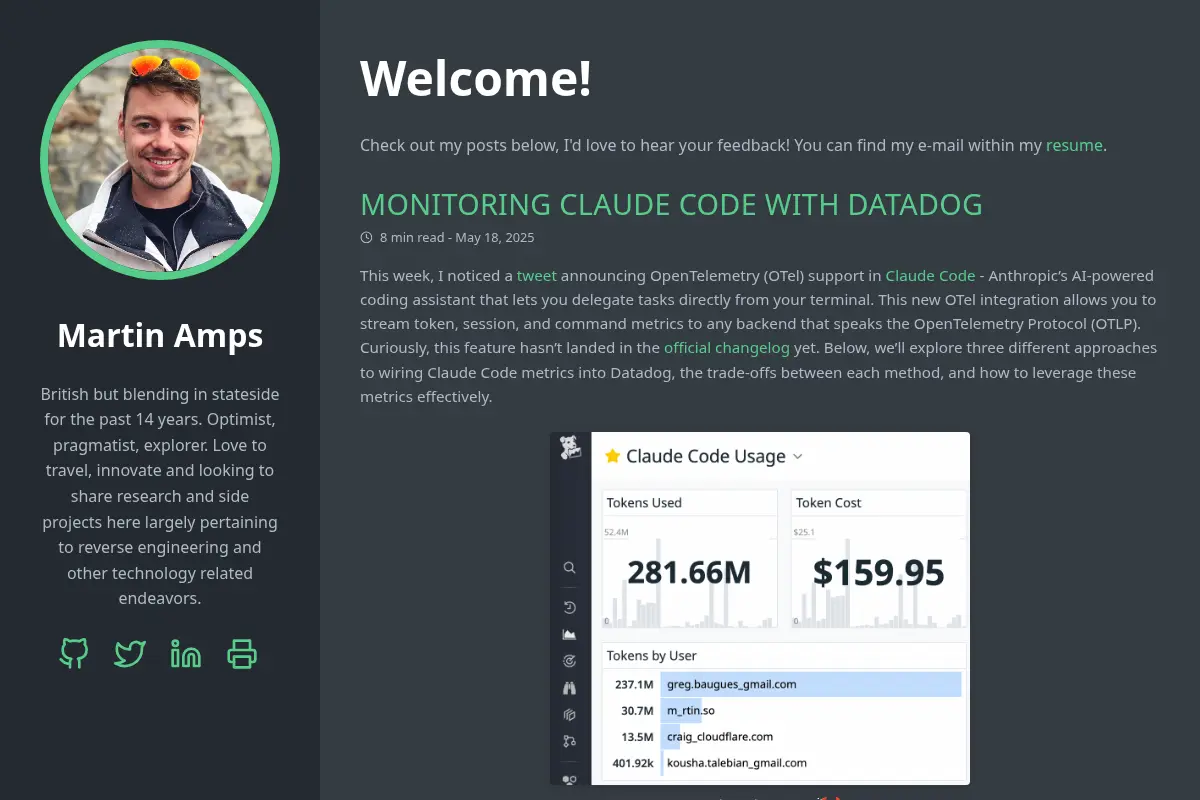This screenshot has width=1200, height=800.
Task: Expand the Claude Code Usage dropdown chevron
Action: 797,457
